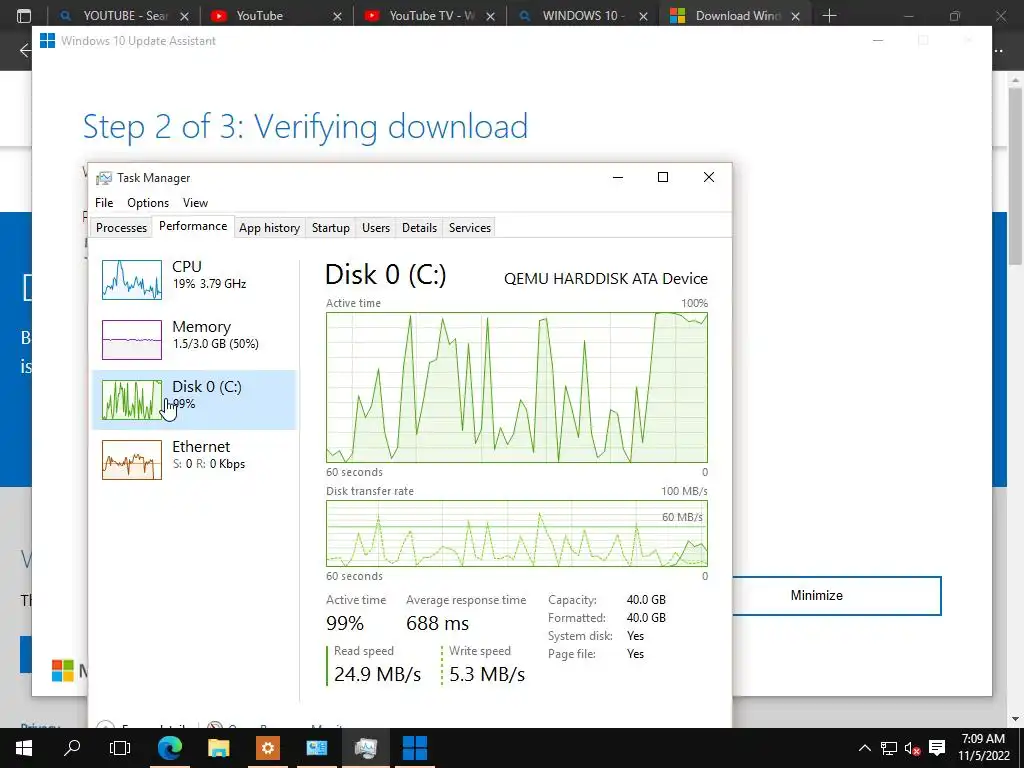The width and height of the screenshot is (1024, 768).
Task: Open Task Manager Options menu
Action: (x=148, y=202)
